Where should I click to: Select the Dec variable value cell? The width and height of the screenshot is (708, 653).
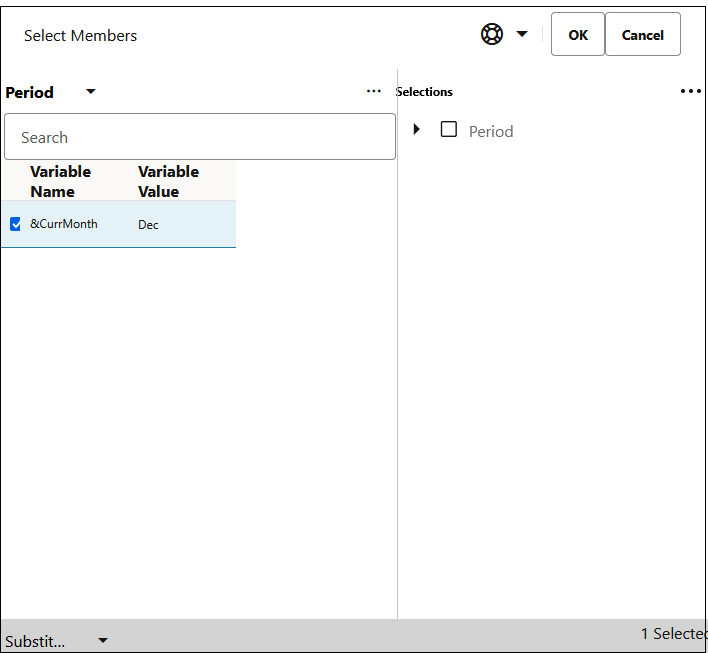[x=148, y=225]
